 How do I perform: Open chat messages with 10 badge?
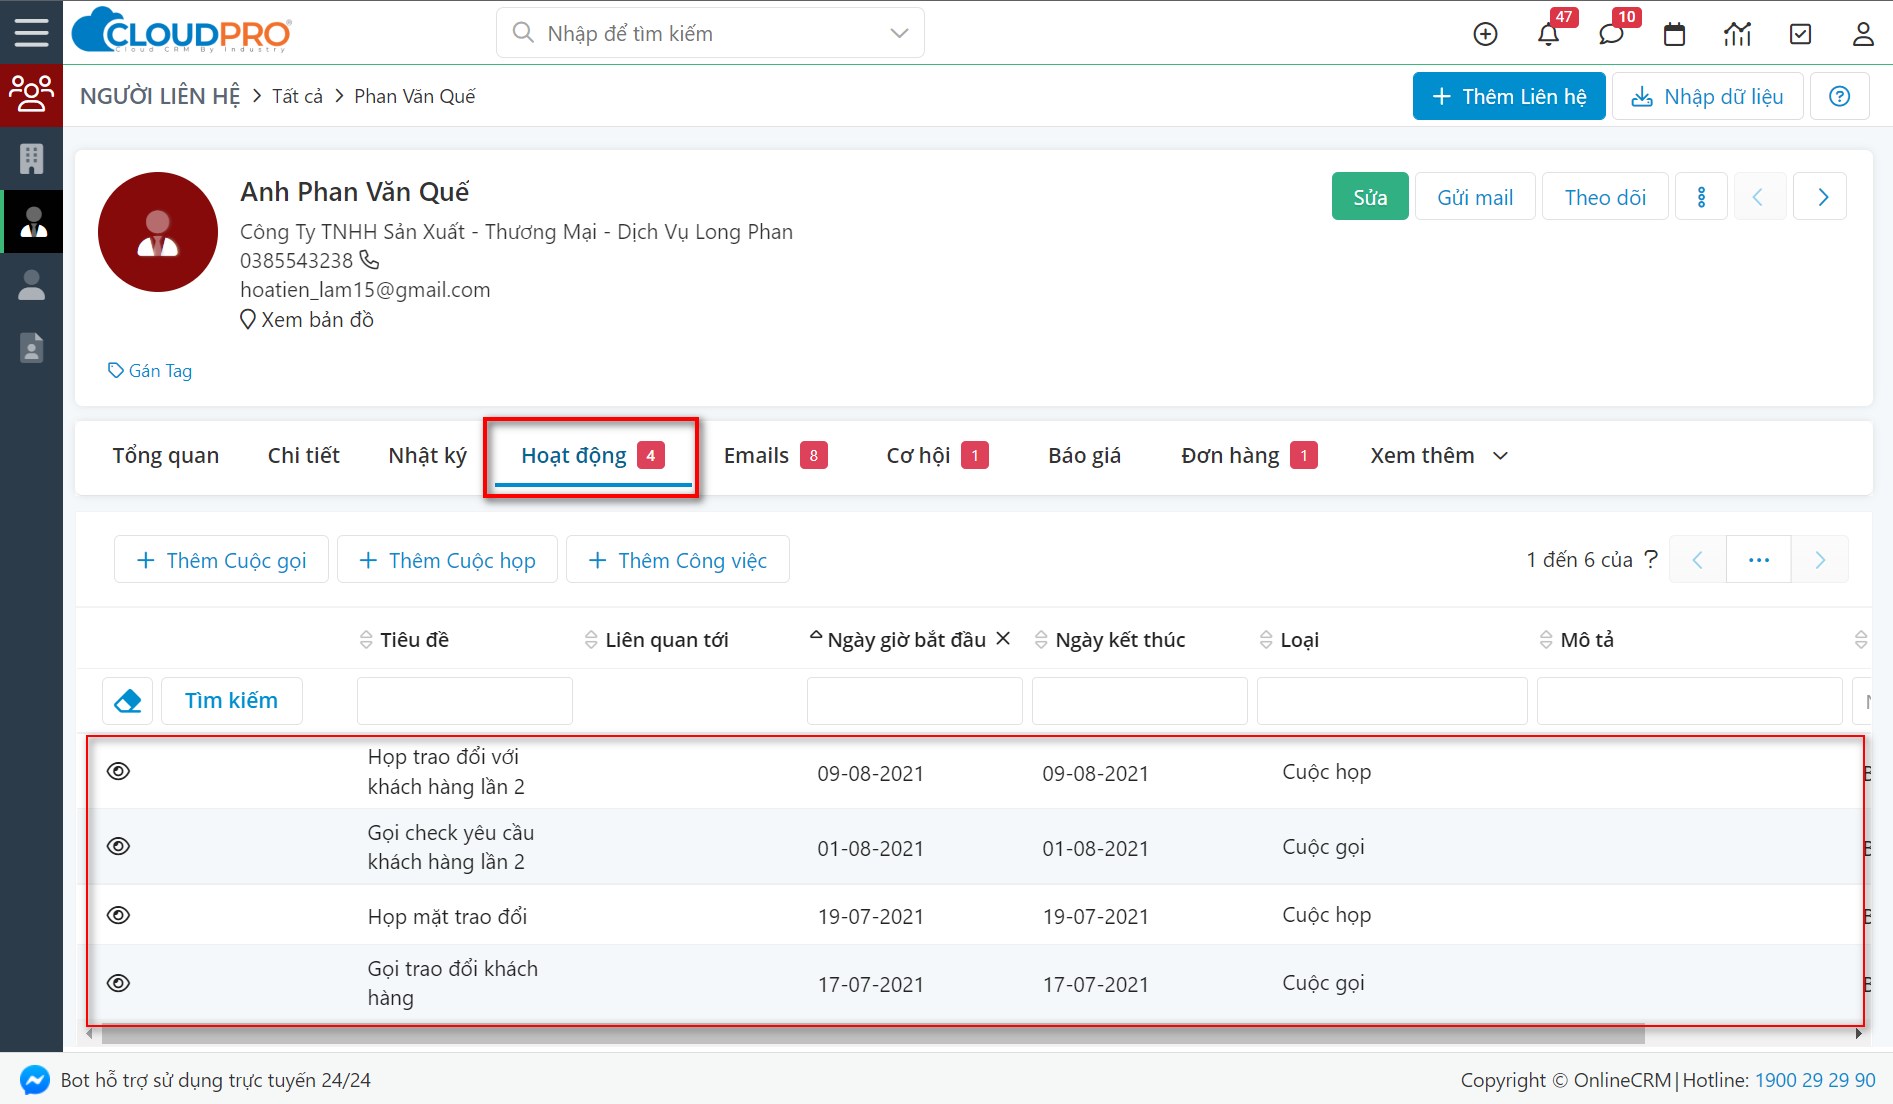(1611, 34)
